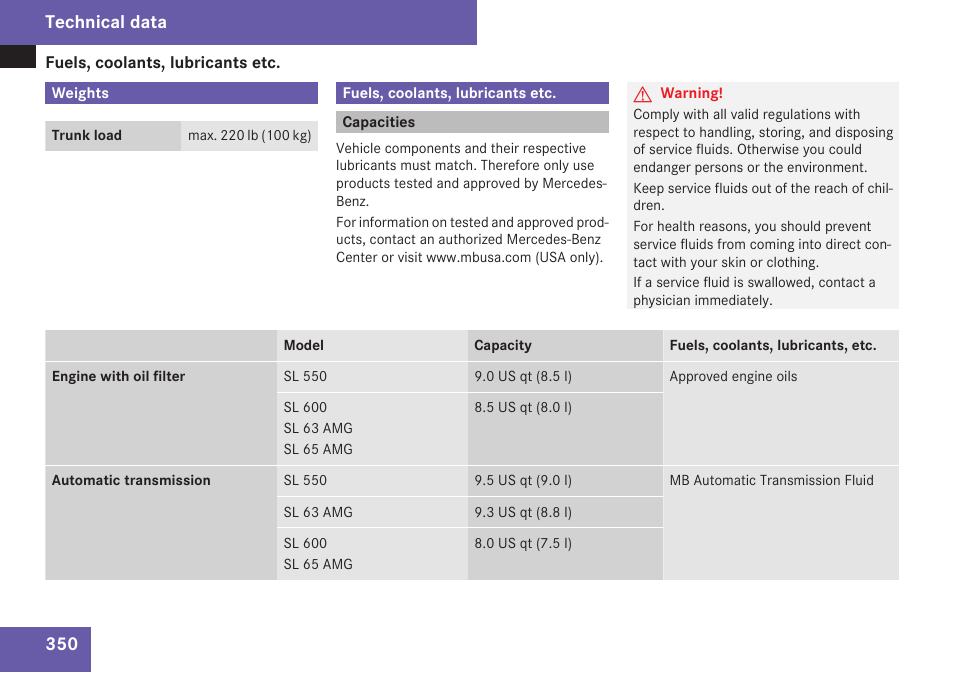954x673 pixels.
Task: Click the red 'Warning!' heading text
Action: pyautogui.click(x=692, y=93)
